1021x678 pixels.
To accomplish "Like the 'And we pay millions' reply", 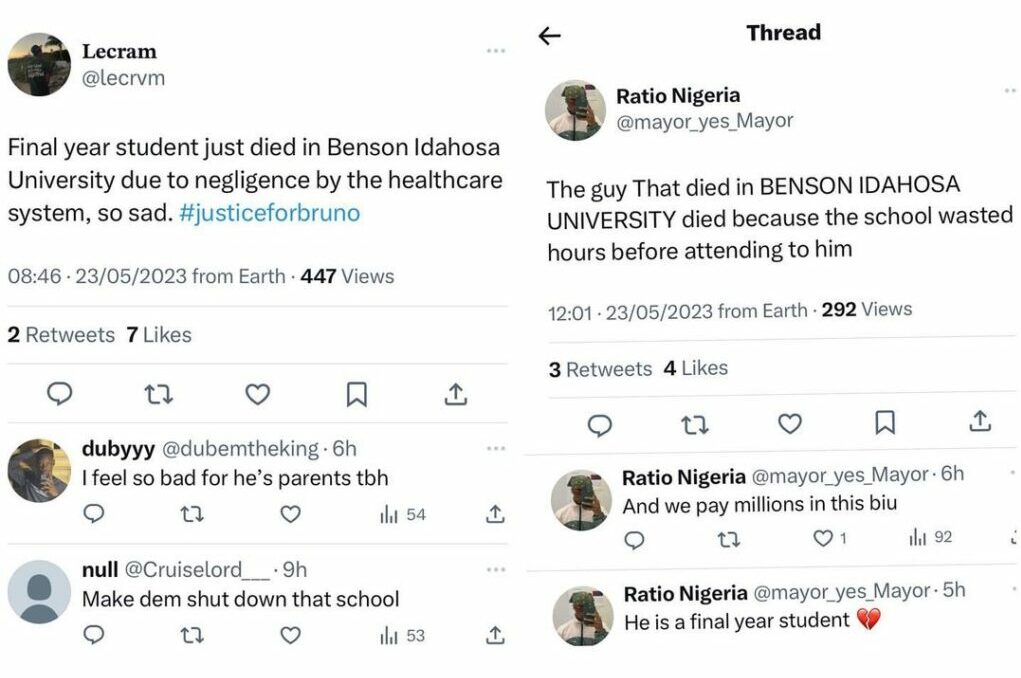I will [x=823, y=539].
